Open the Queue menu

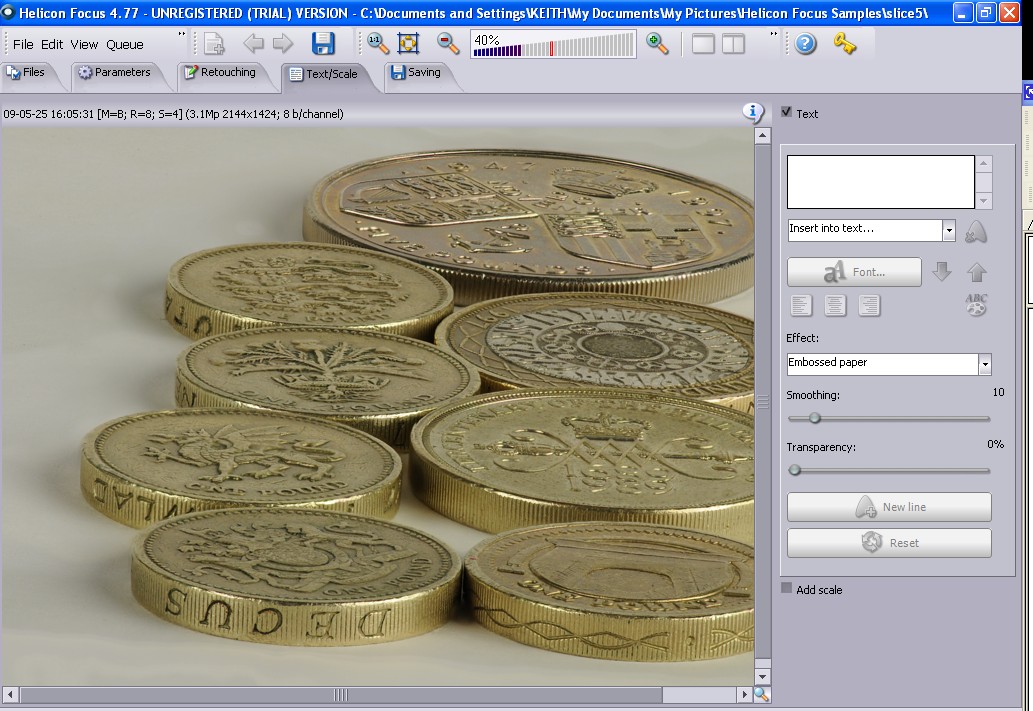click(x=125, y=44)
